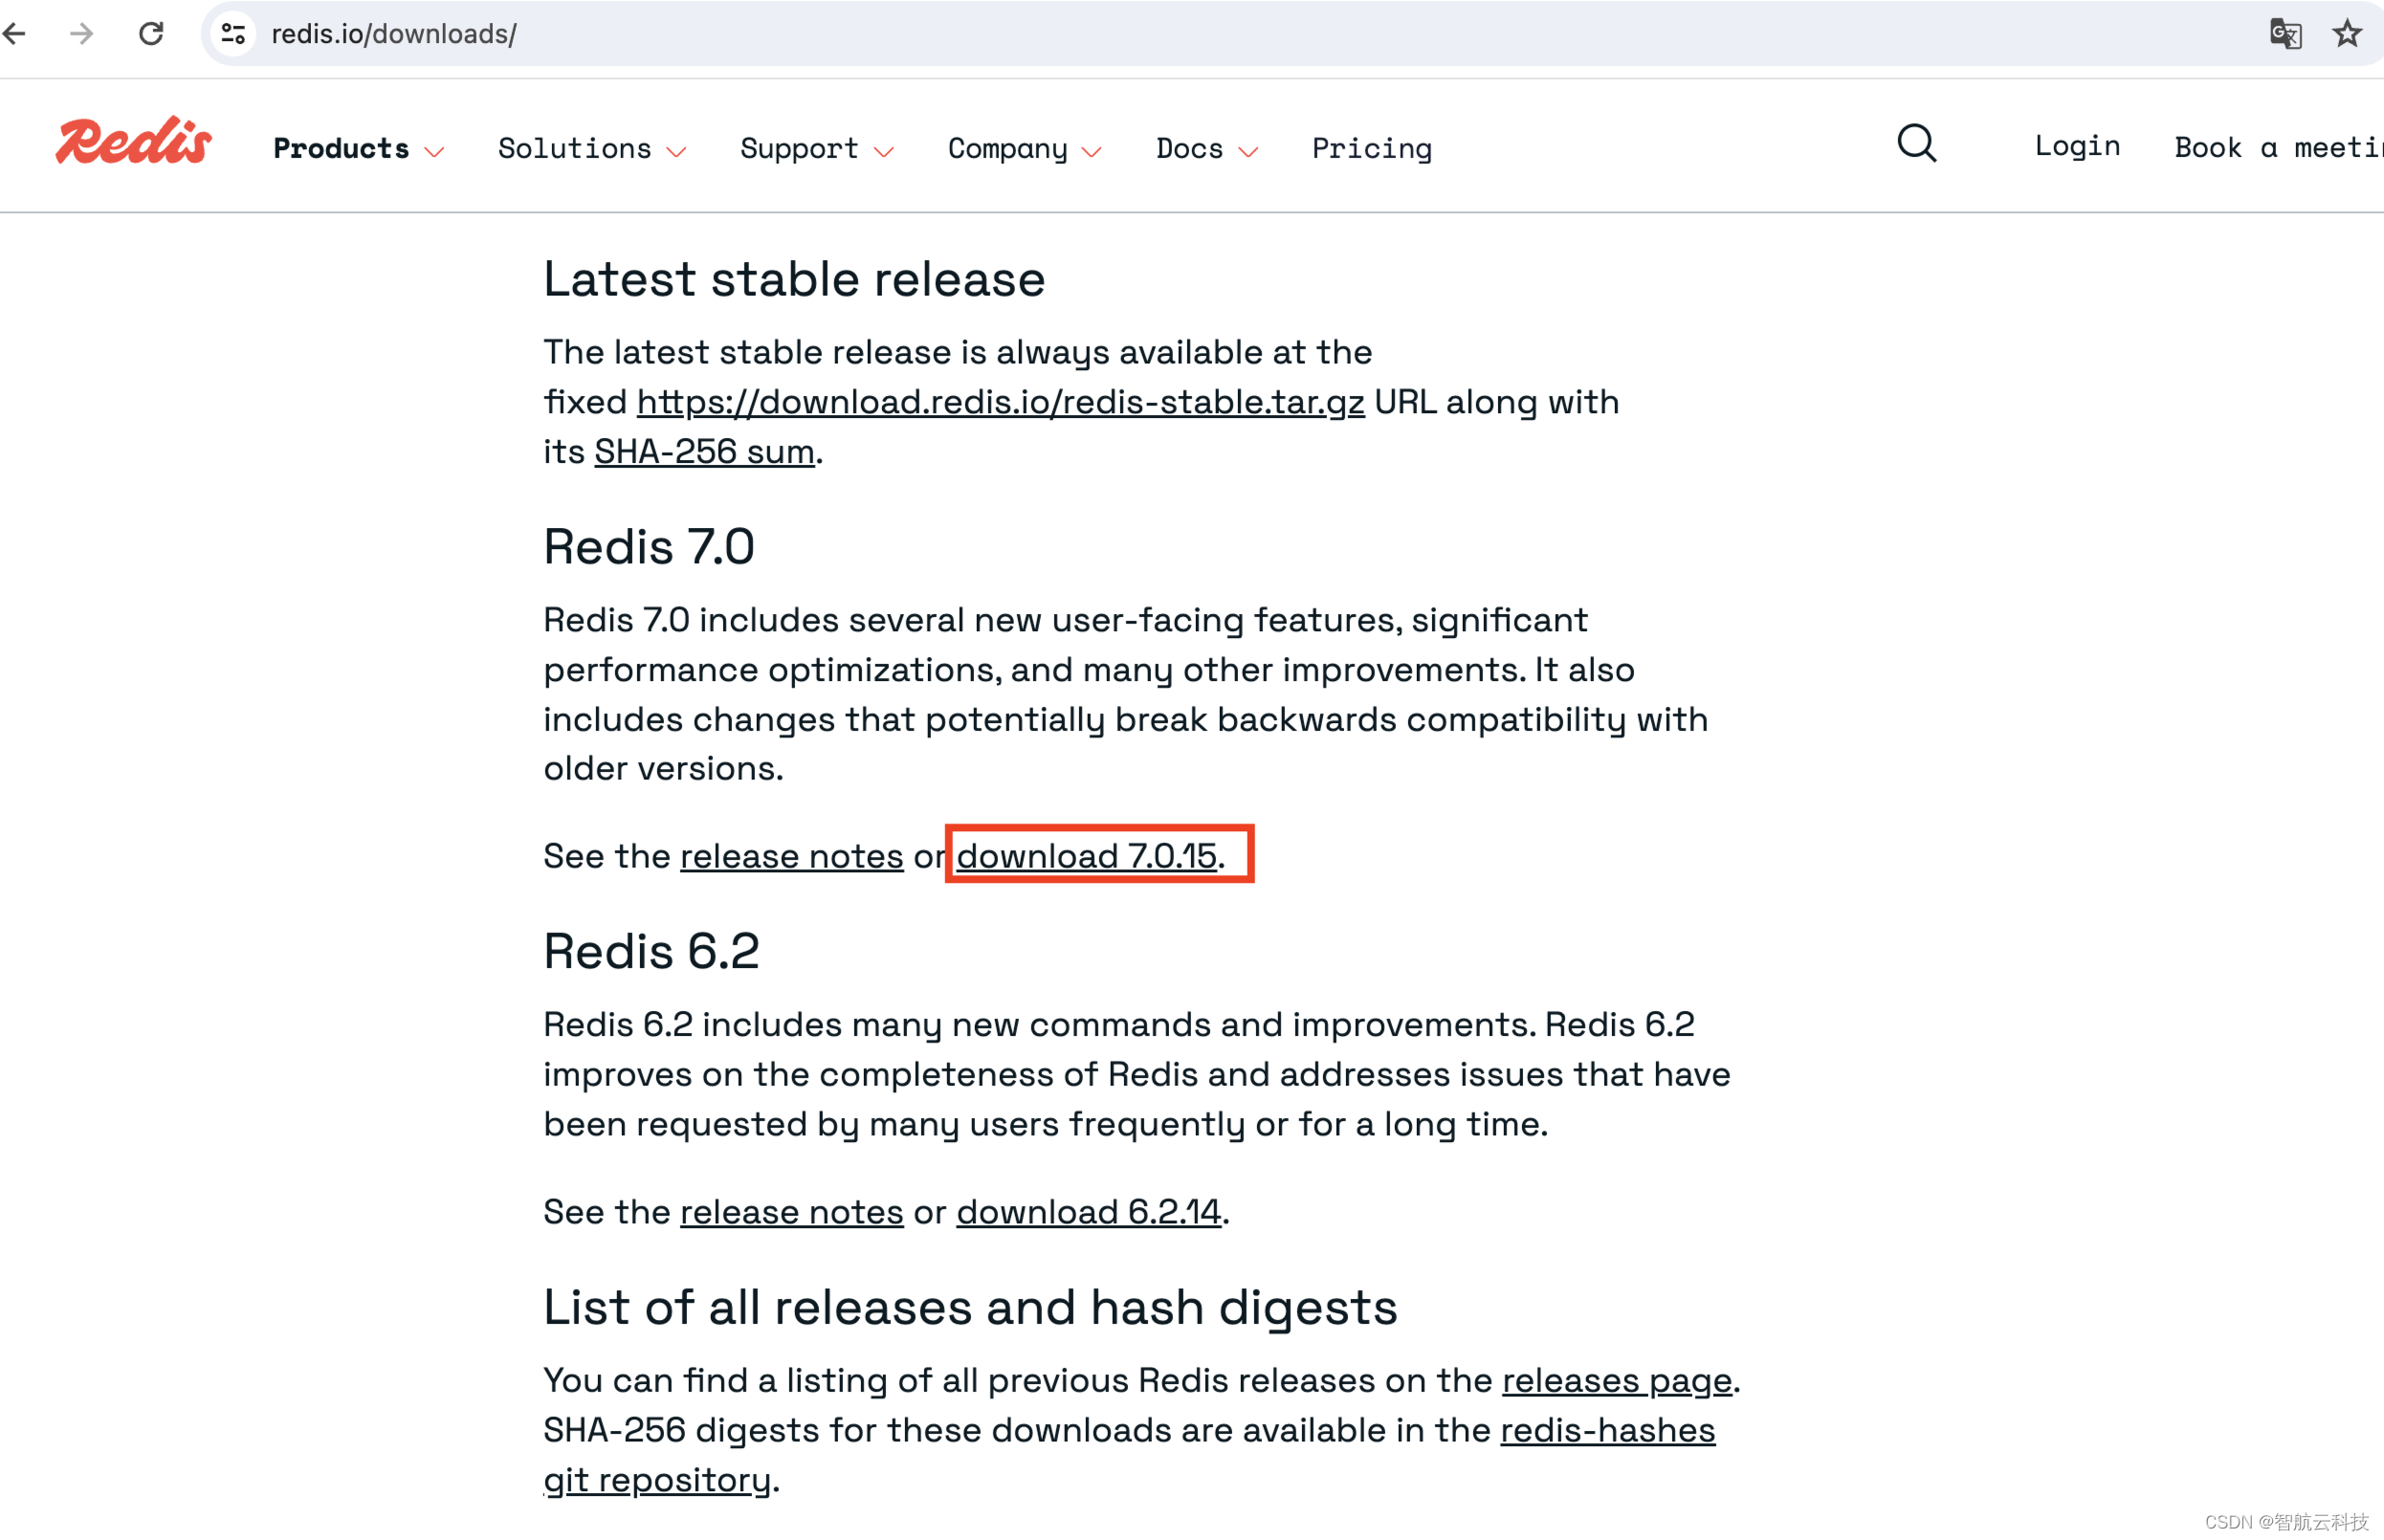This screenshot has width=2384, height=1540.
Task: Open Redis 7.0 release notes link
Action: [792, 856]
